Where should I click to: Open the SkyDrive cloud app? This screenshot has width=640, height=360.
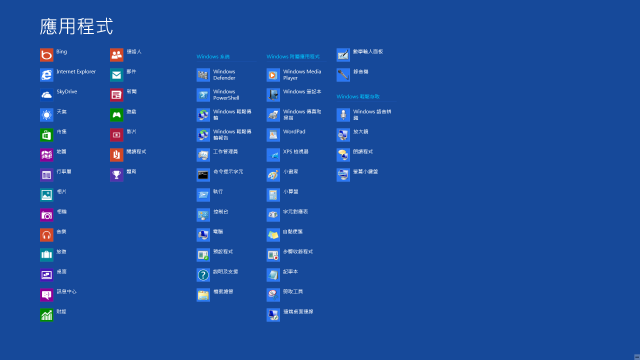pos(47,95)
